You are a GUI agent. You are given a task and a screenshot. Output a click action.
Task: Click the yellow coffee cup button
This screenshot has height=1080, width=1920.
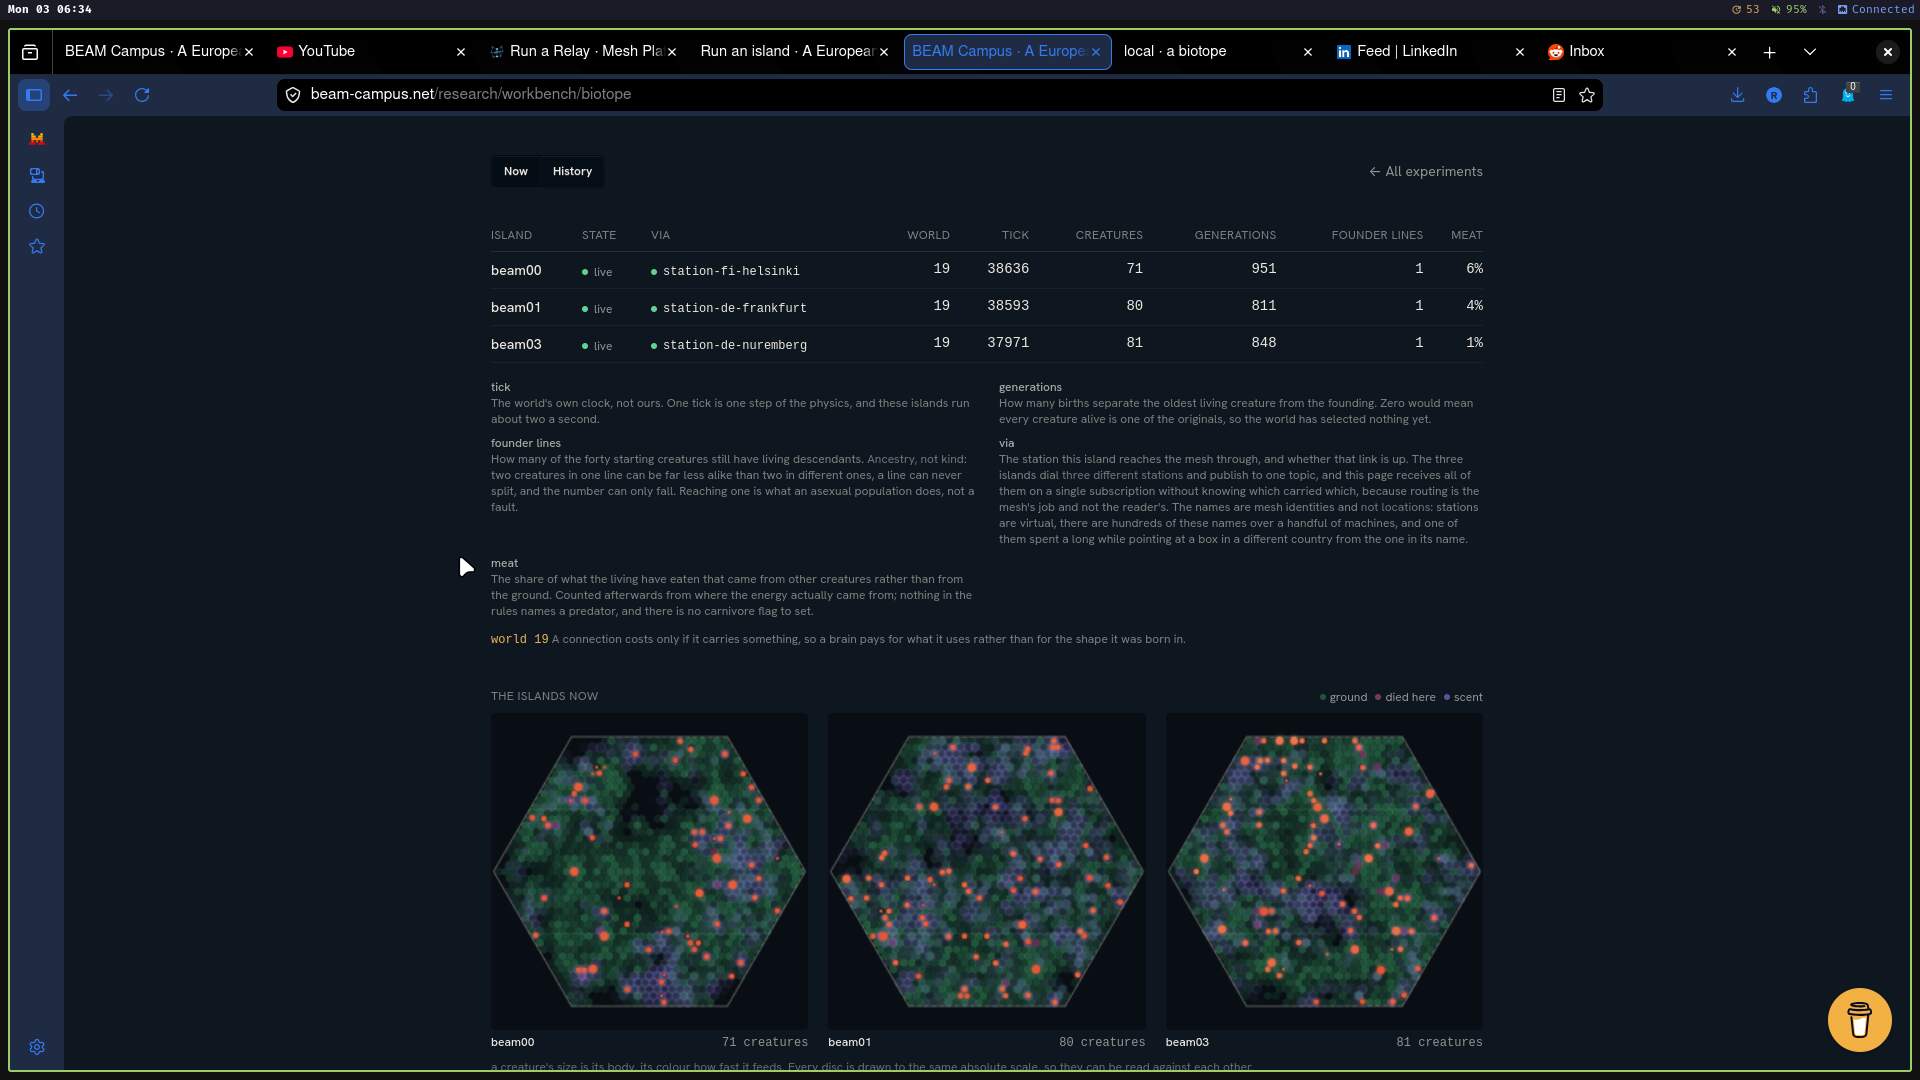(x=1859, y=1020)
